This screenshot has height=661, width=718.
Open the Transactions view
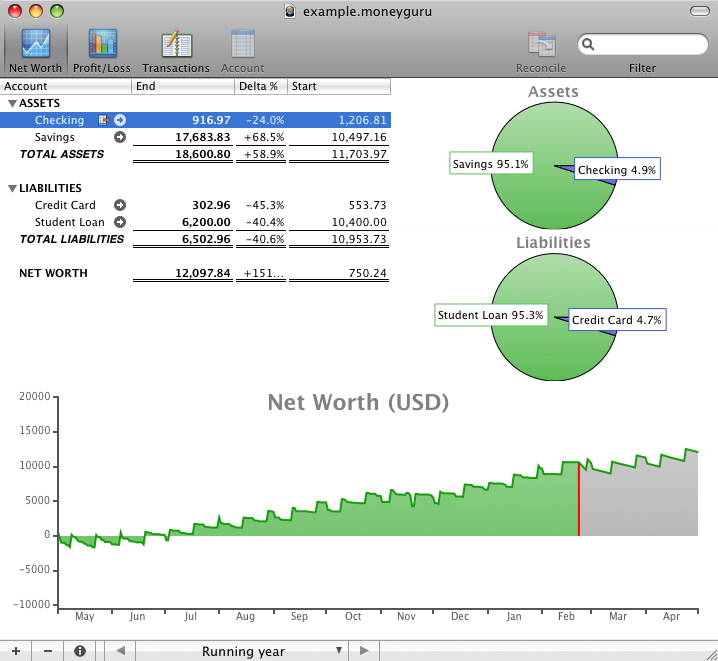[176, 50]
